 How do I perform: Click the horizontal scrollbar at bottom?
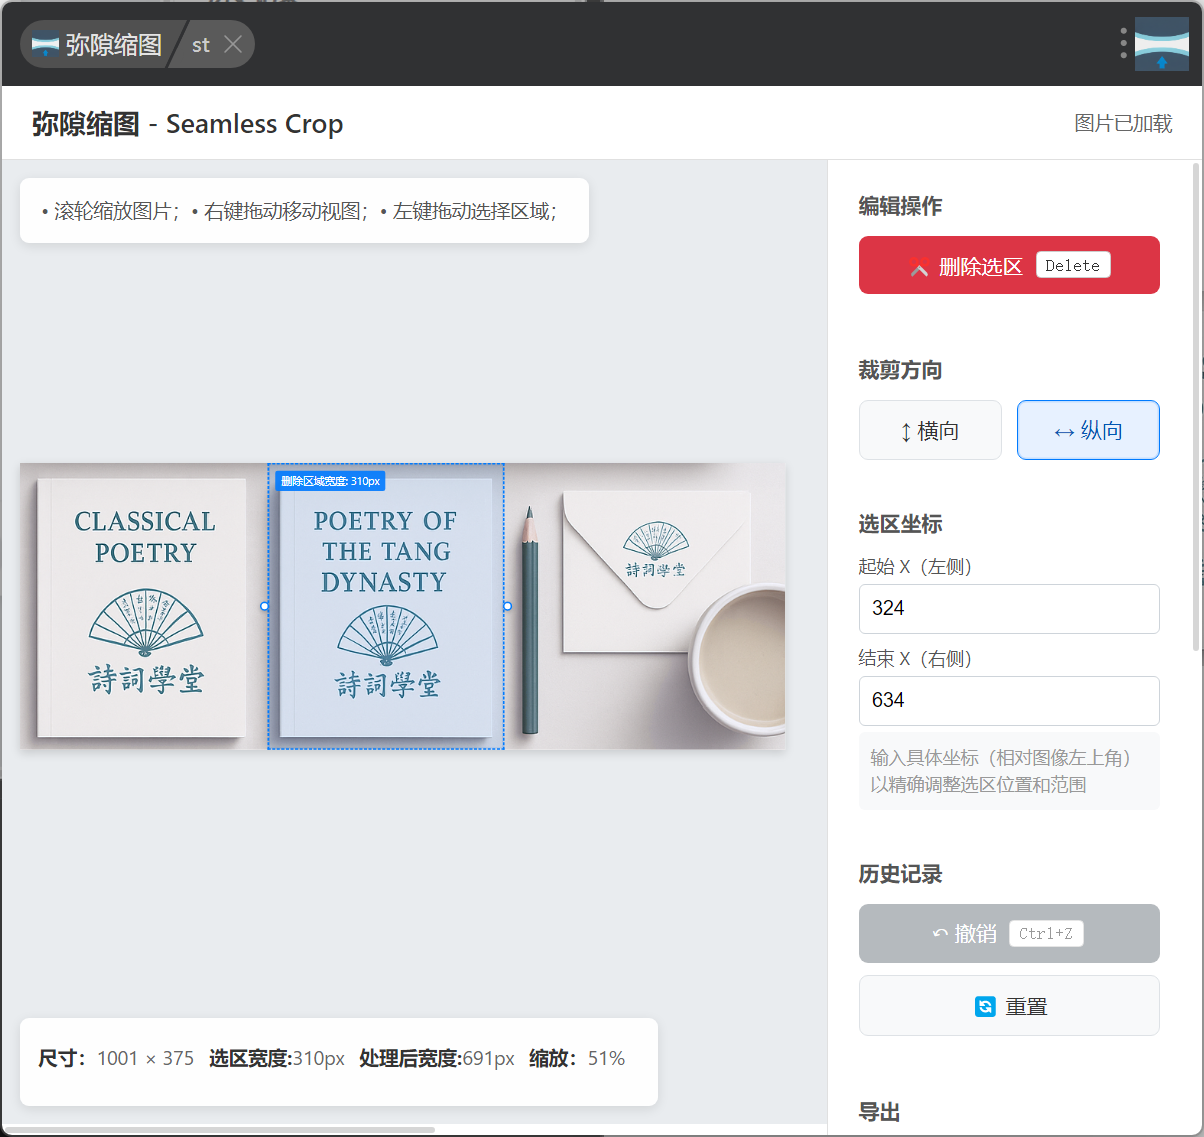pyautogui.click(x=220, y=1130)
